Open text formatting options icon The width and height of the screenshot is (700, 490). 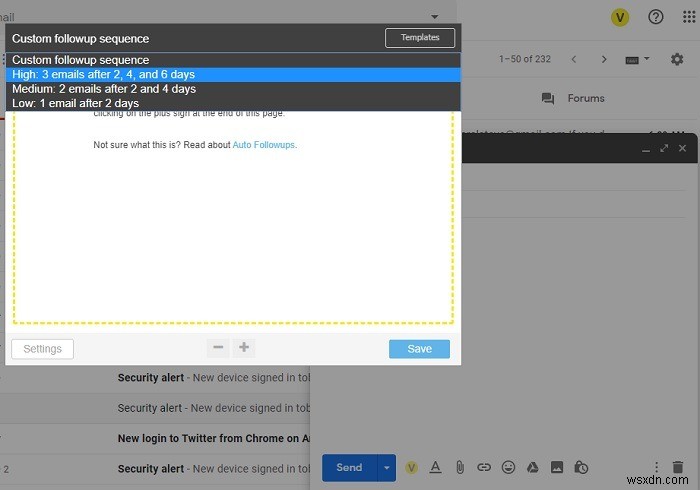[435, 467]
